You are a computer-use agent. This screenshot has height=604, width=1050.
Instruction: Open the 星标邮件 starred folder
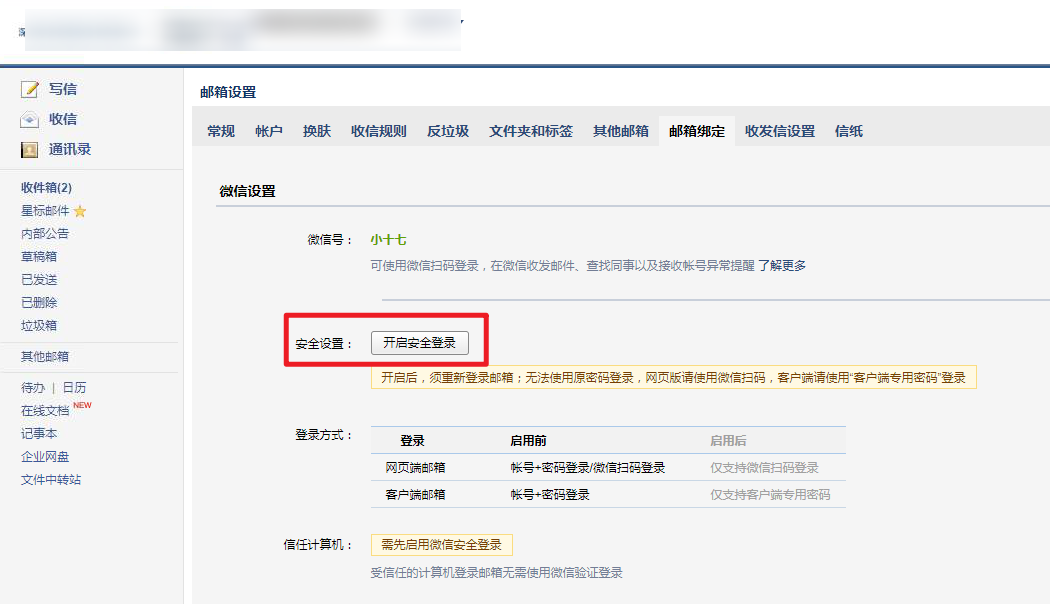(45, 211)
